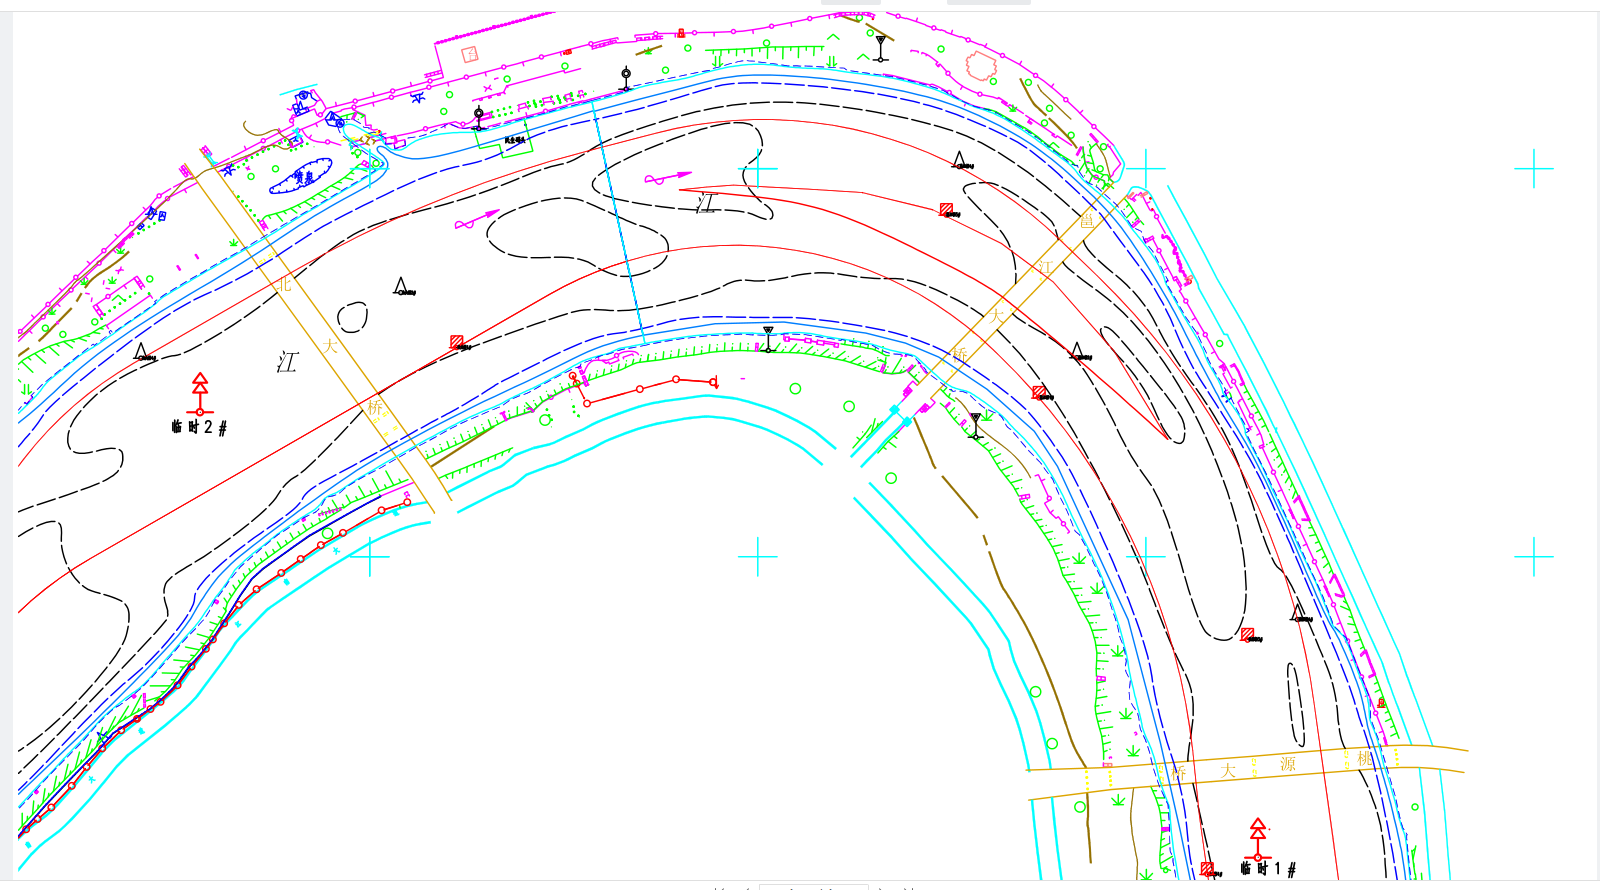This screenshot has height=890, width=1600.
Task: Select the lower-left magenta flow direction arrow
Action: click(x=476, y=220)
